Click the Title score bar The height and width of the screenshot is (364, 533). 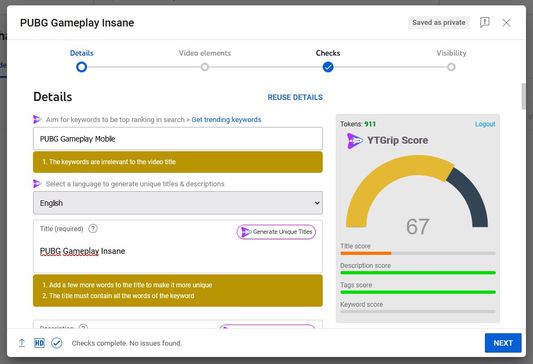418,253
